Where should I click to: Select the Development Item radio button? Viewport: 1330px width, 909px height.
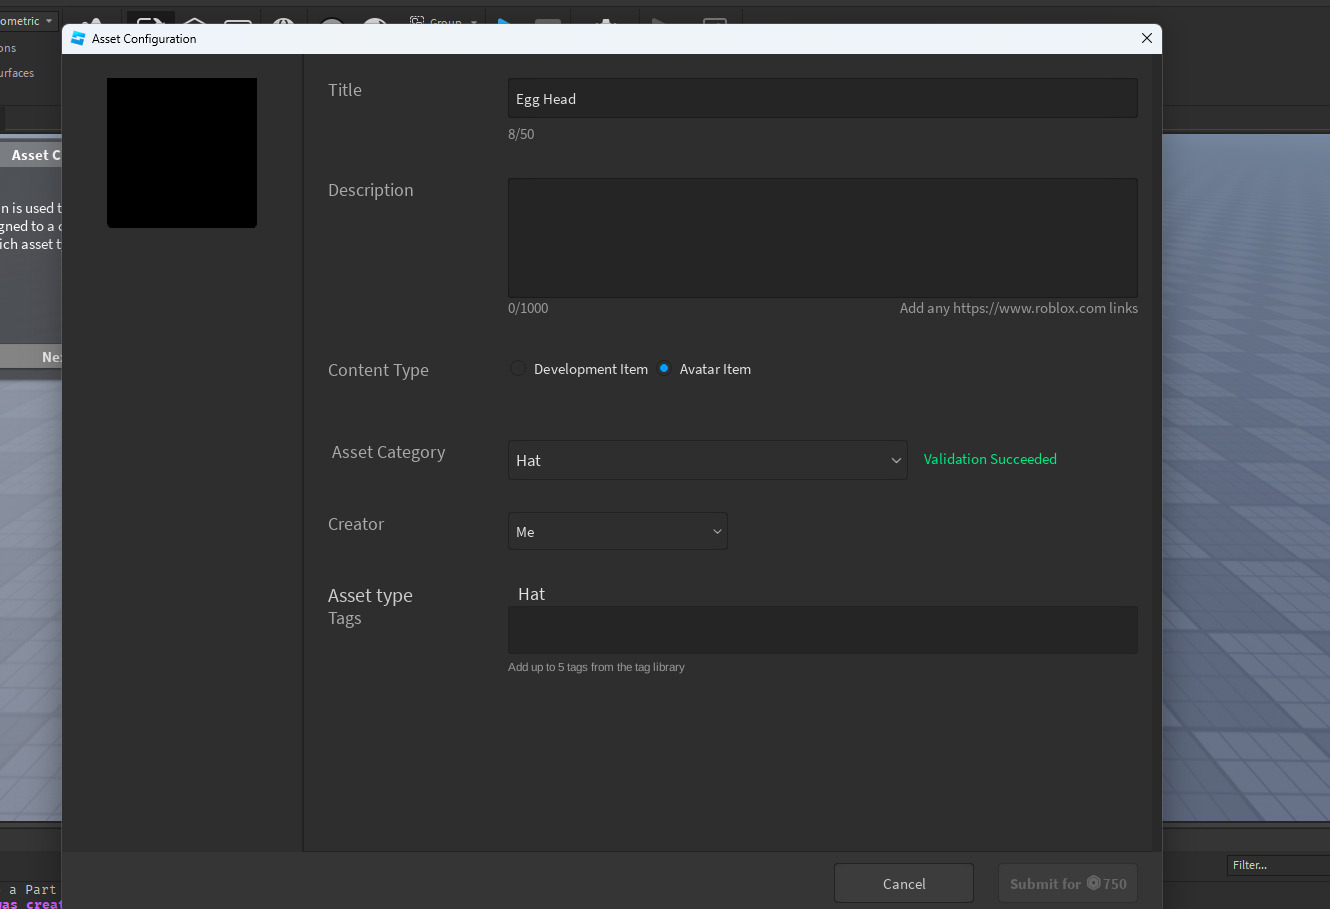pos(518,368)
